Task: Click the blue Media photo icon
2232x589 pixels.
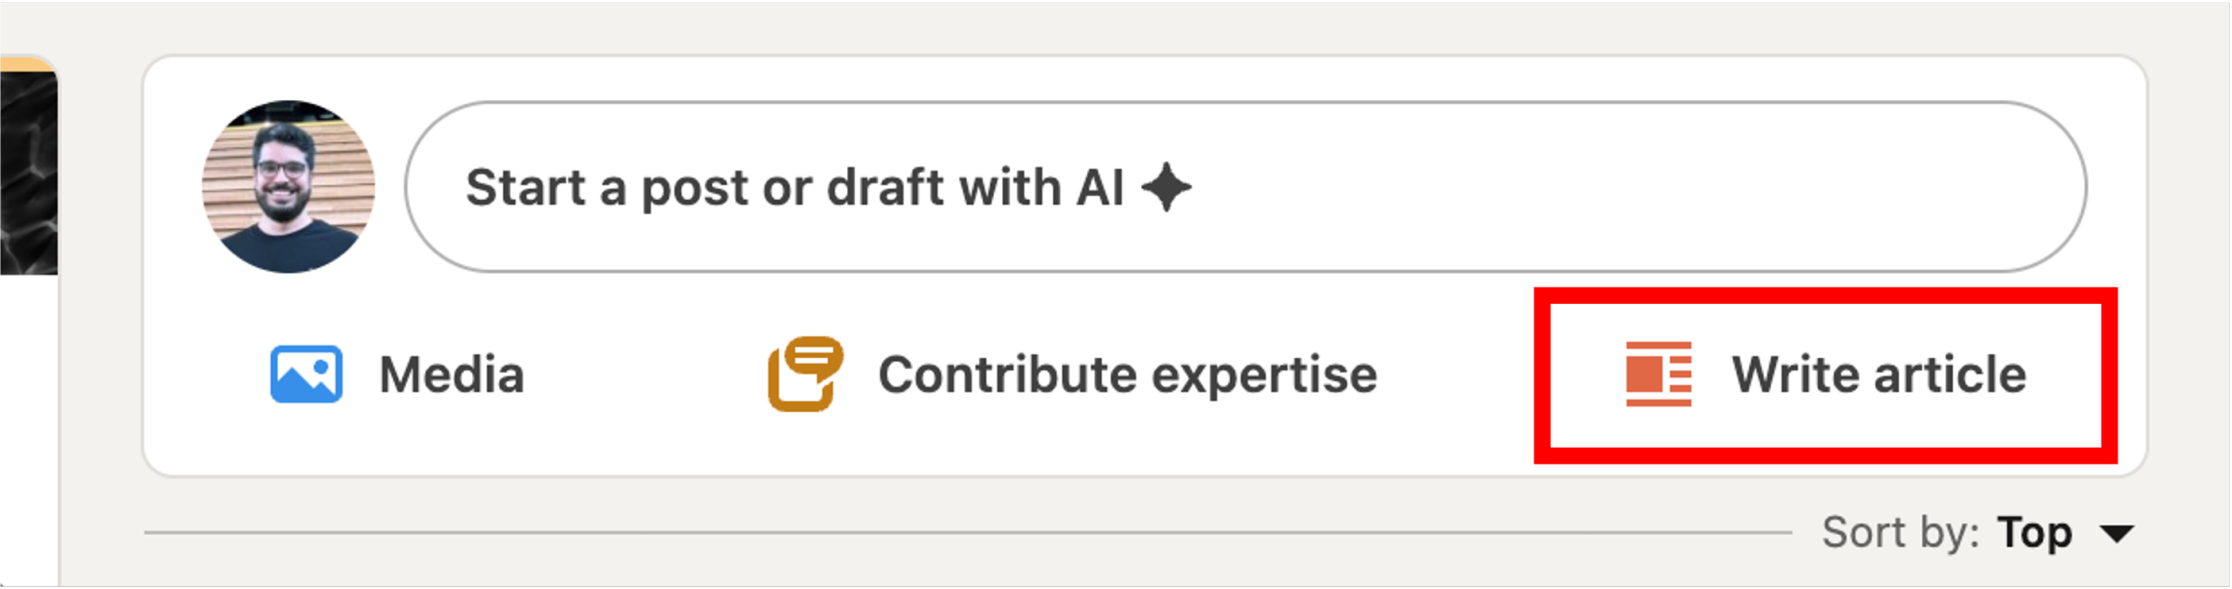Action: tap(306, 375)
